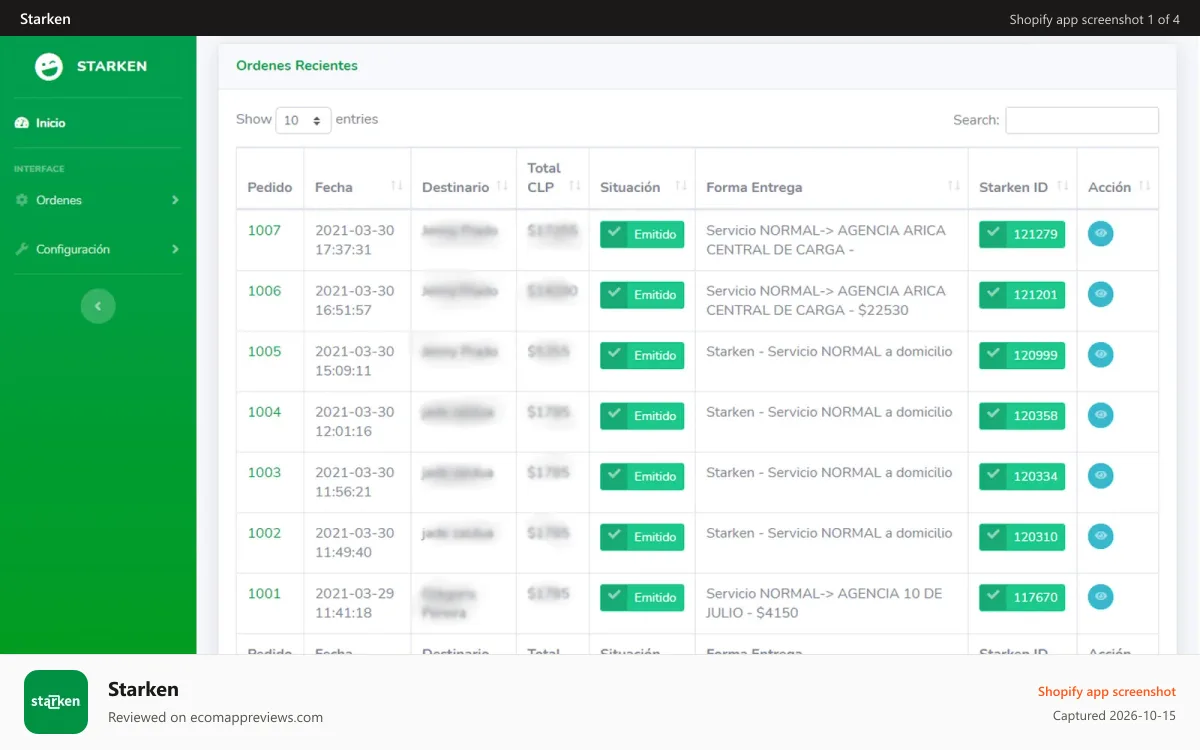Open the Ordenes menu item
1200x750 pixels.
coord(98,200)
